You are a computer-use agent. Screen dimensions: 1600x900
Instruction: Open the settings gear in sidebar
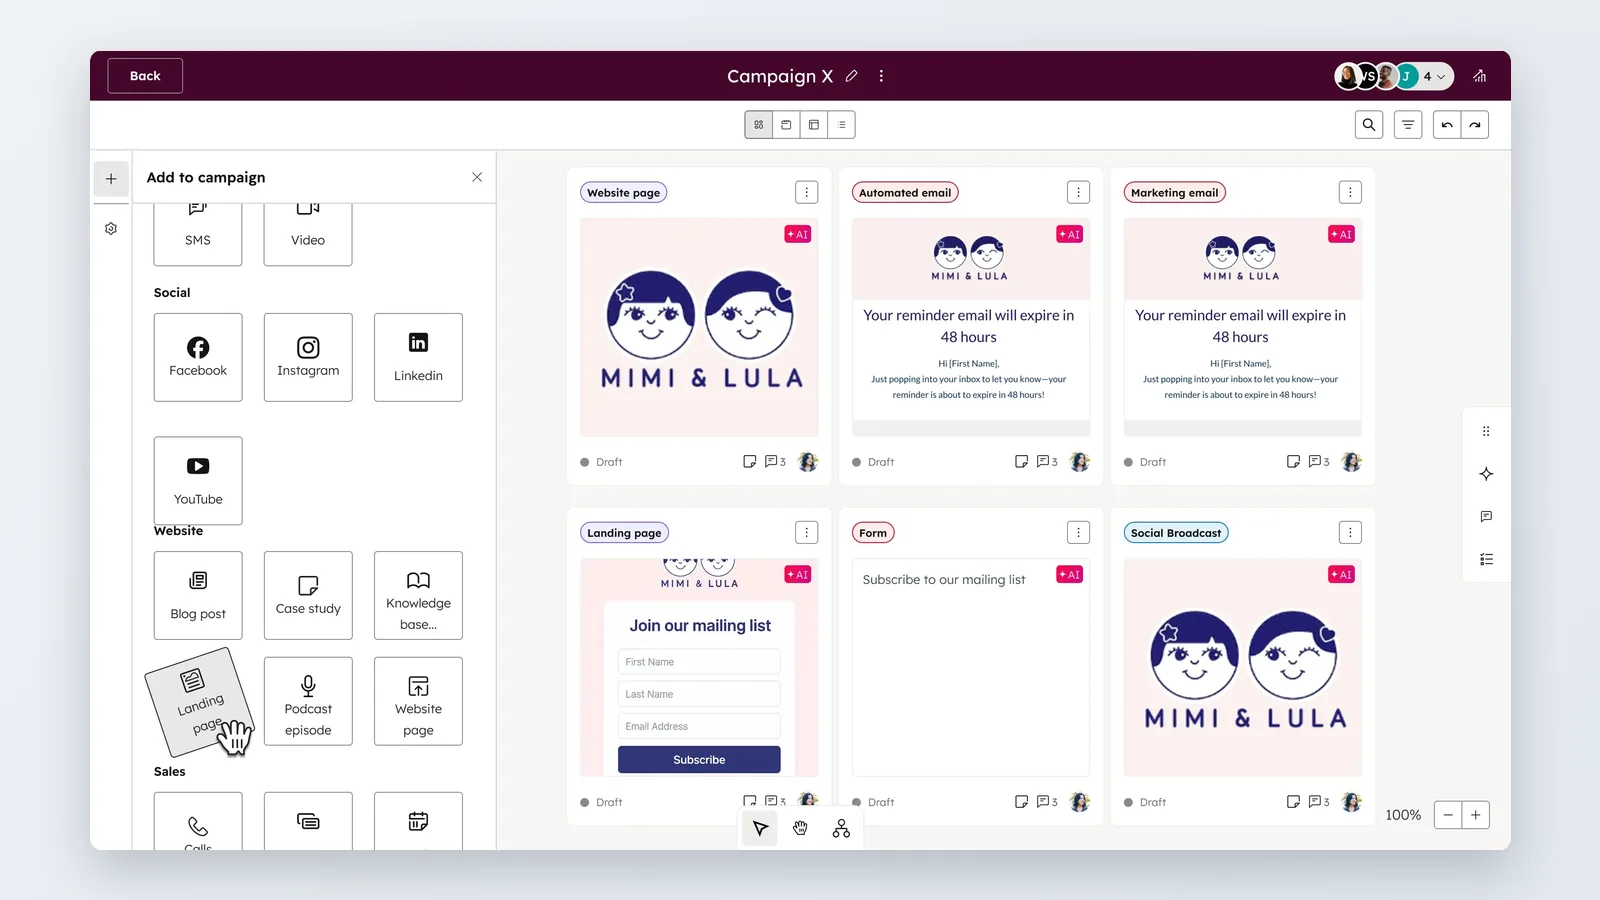[x=111, y=229]
